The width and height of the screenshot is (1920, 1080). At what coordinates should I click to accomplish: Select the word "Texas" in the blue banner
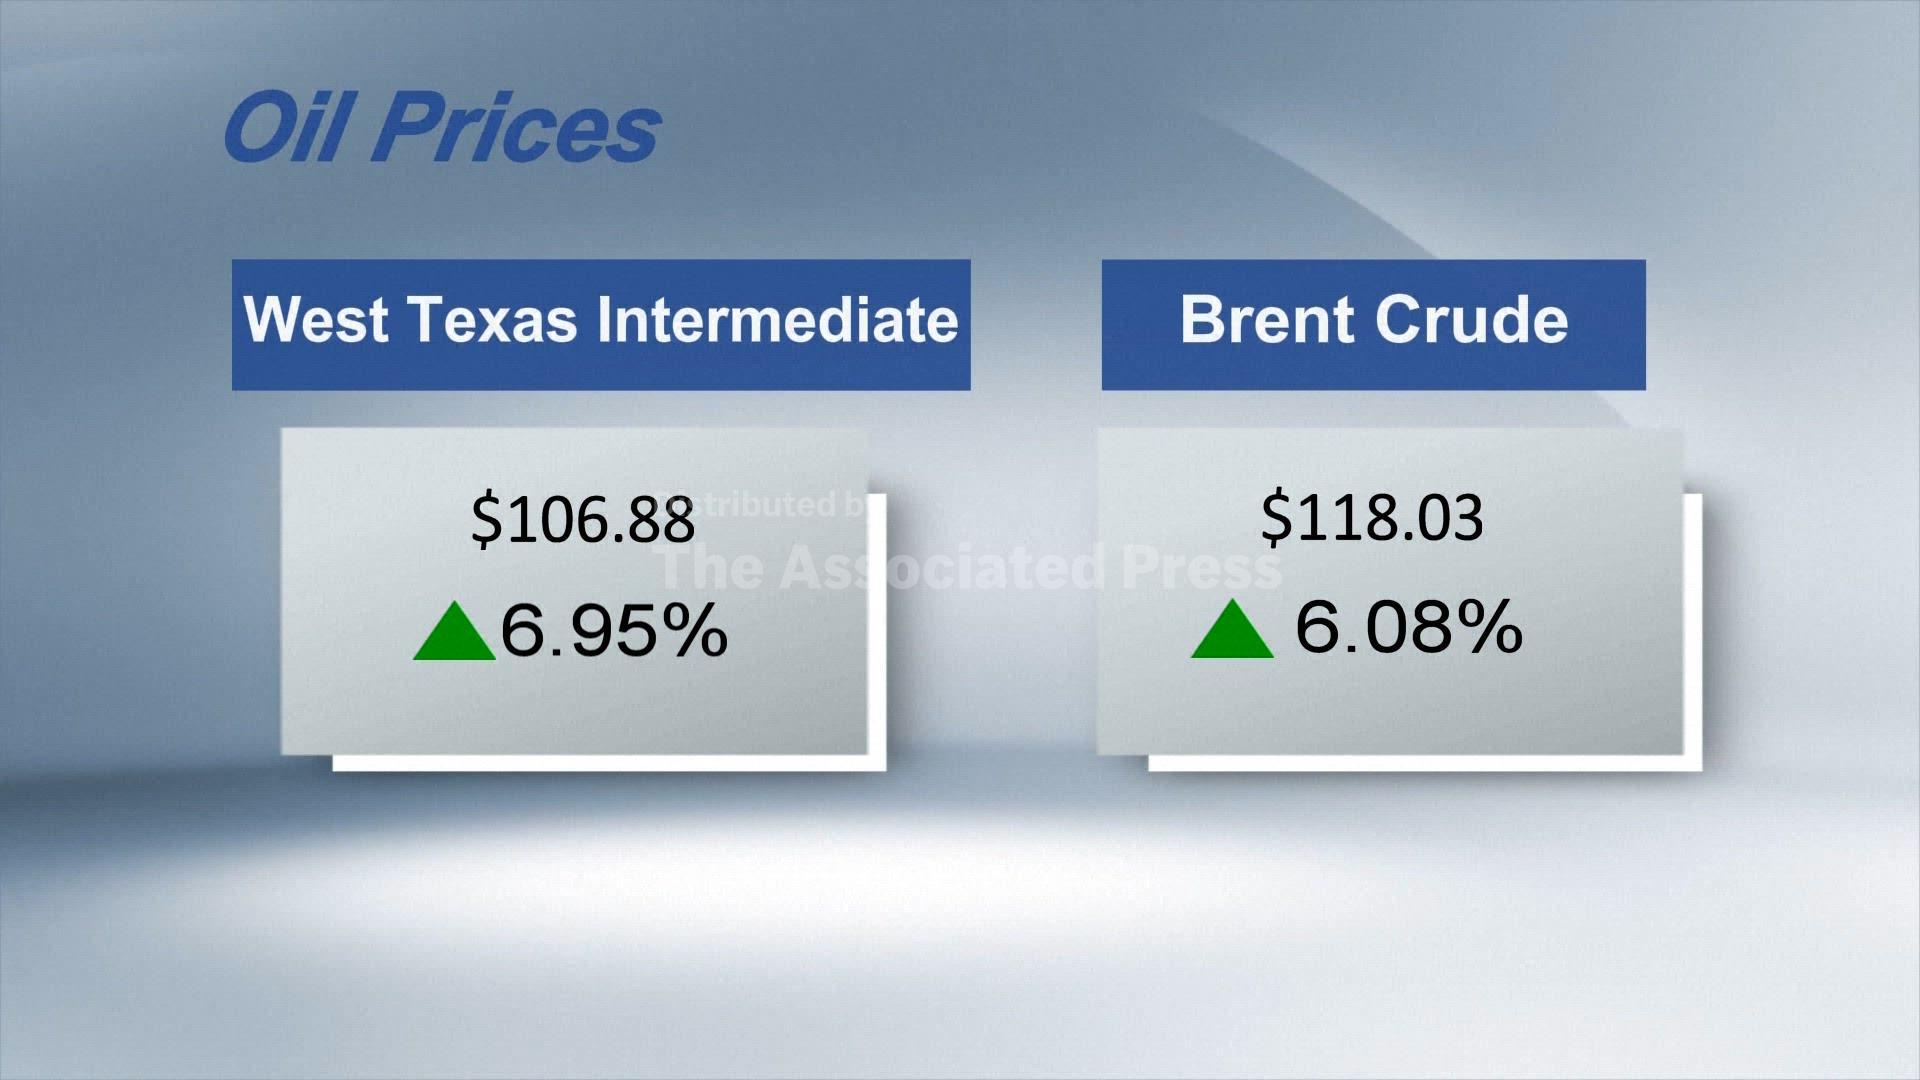click(492, 320)
